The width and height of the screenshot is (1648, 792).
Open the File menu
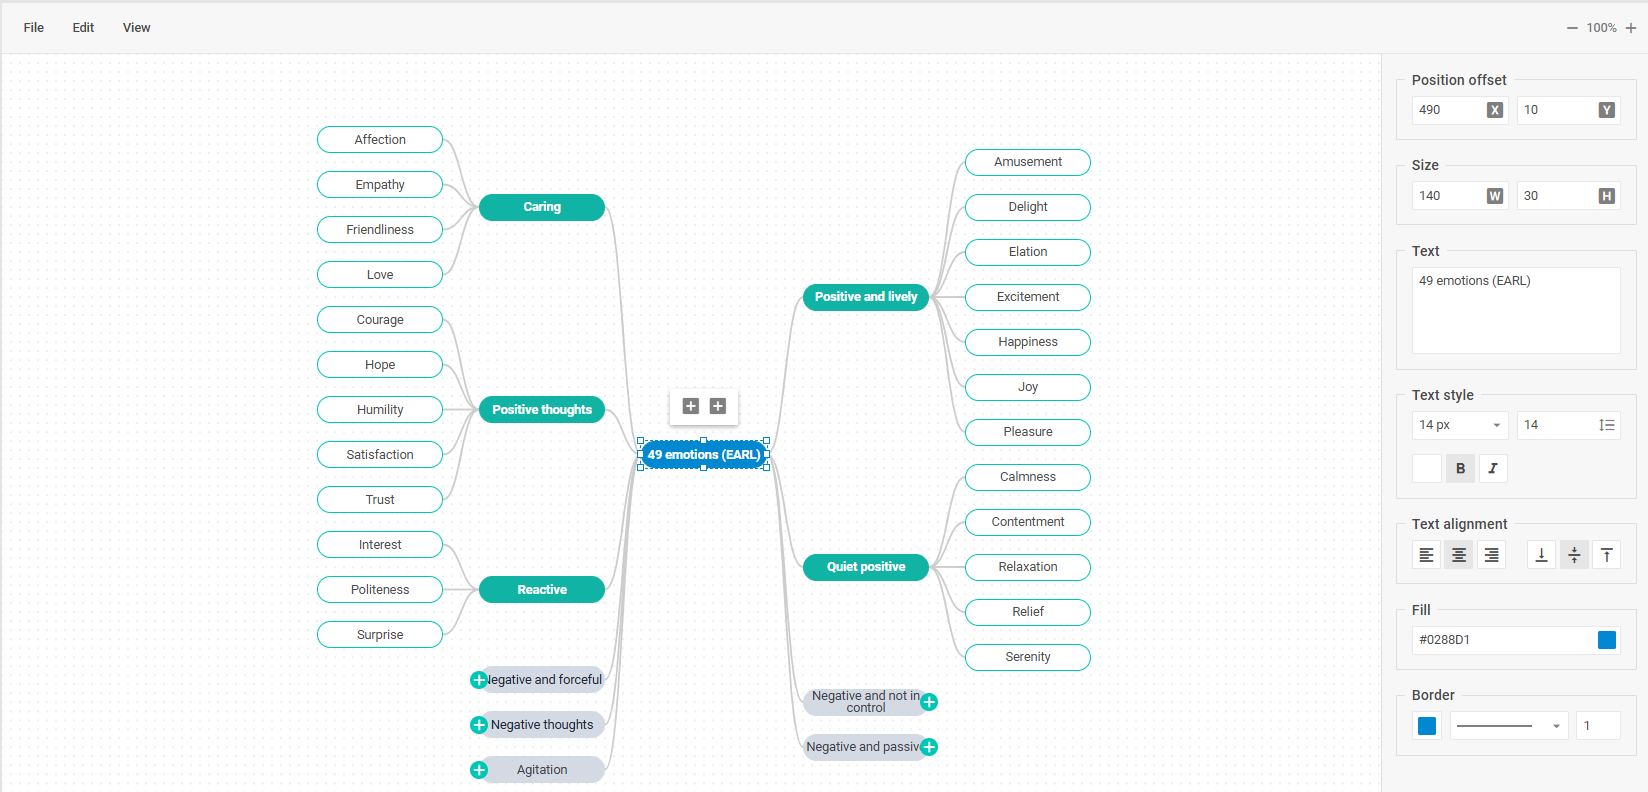(x=34, y=28)
